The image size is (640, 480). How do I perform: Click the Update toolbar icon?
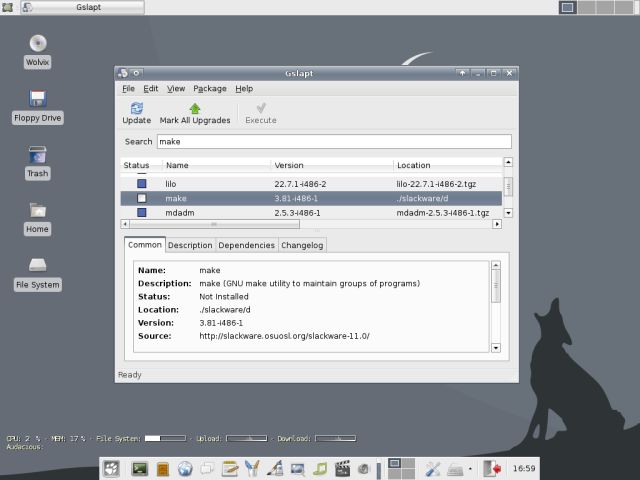(136, 108)
